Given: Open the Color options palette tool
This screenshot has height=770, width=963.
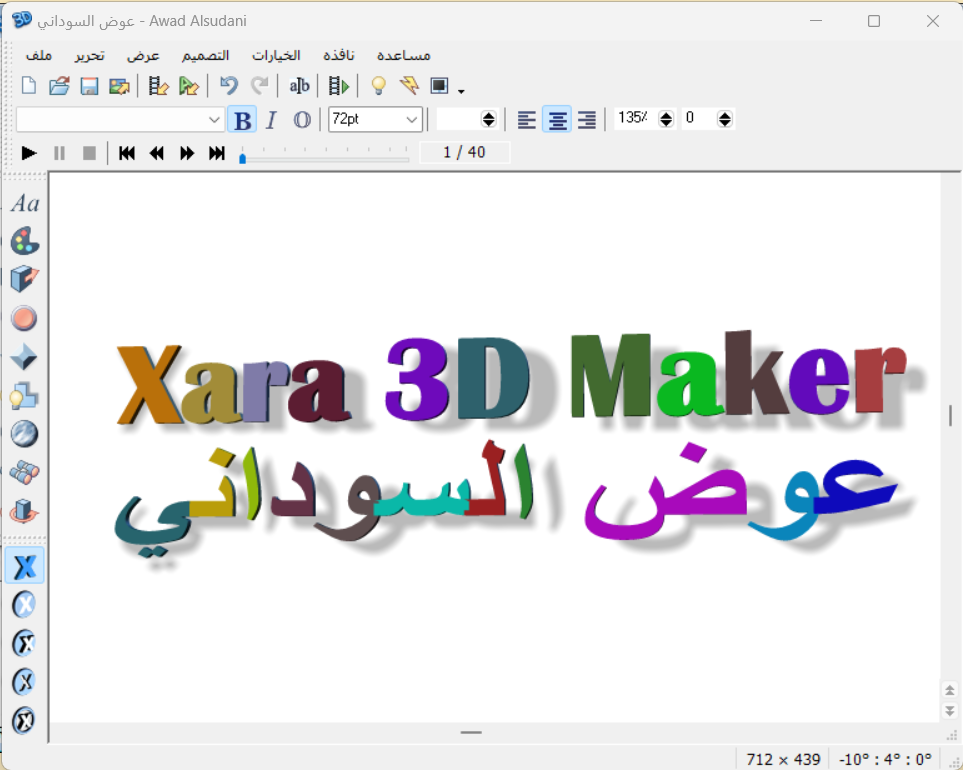Looking at the screenshot, I should [x=25, y=241].
